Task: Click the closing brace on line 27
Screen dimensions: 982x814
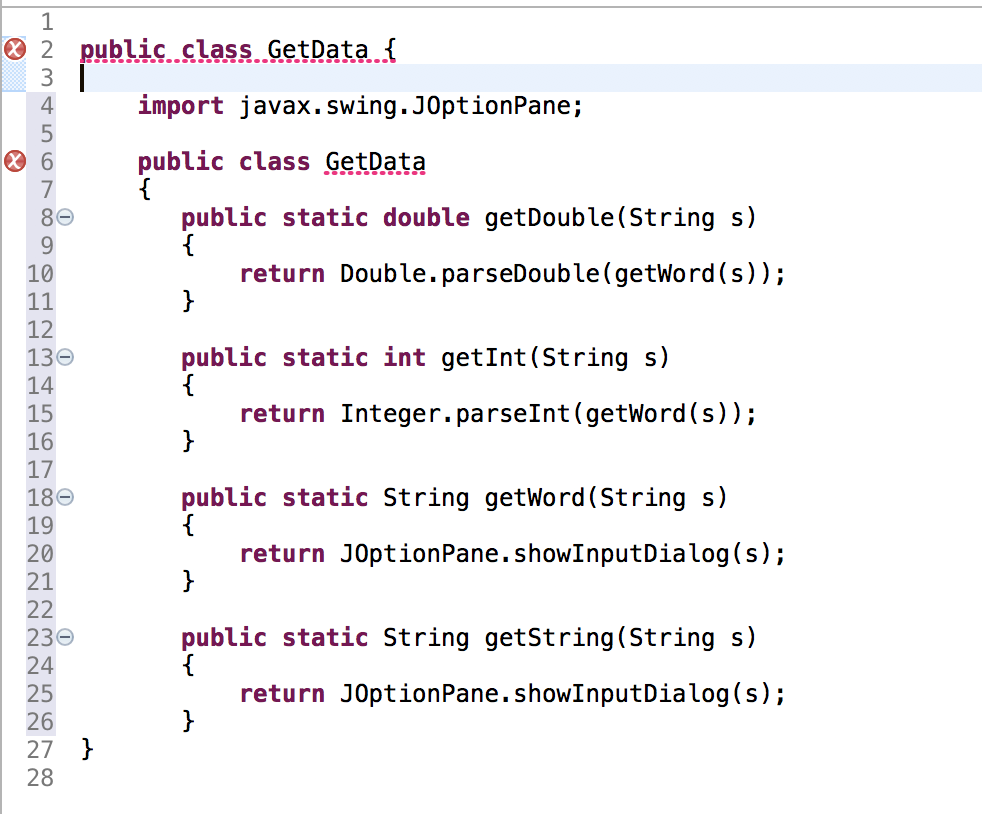Action: (x=86, y=749)
